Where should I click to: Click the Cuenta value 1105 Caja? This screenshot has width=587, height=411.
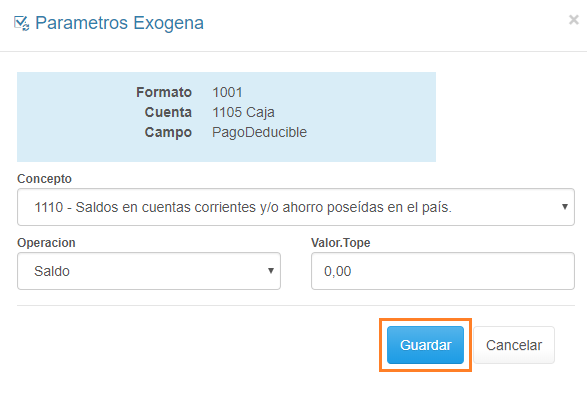pyautogui.click(x=243, y=112)
